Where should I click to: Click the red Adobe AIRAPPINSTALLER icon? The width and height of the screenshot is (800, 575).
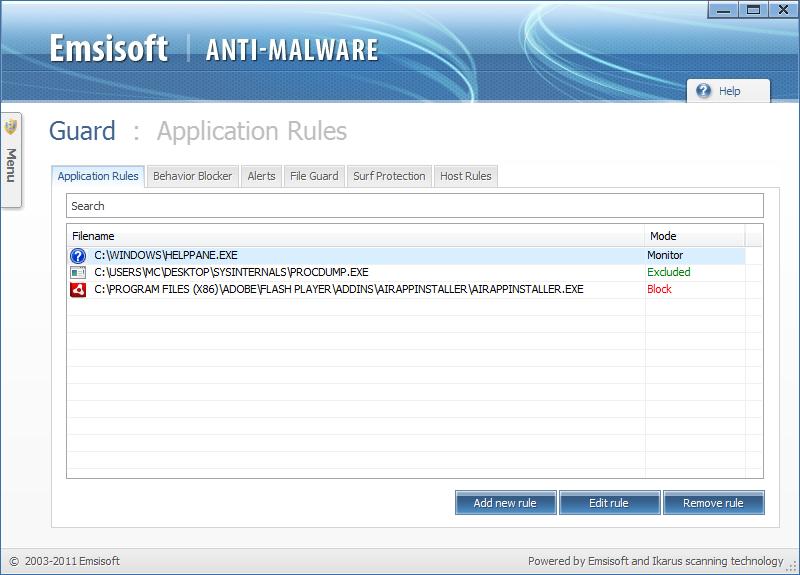[x=78, y=289]
